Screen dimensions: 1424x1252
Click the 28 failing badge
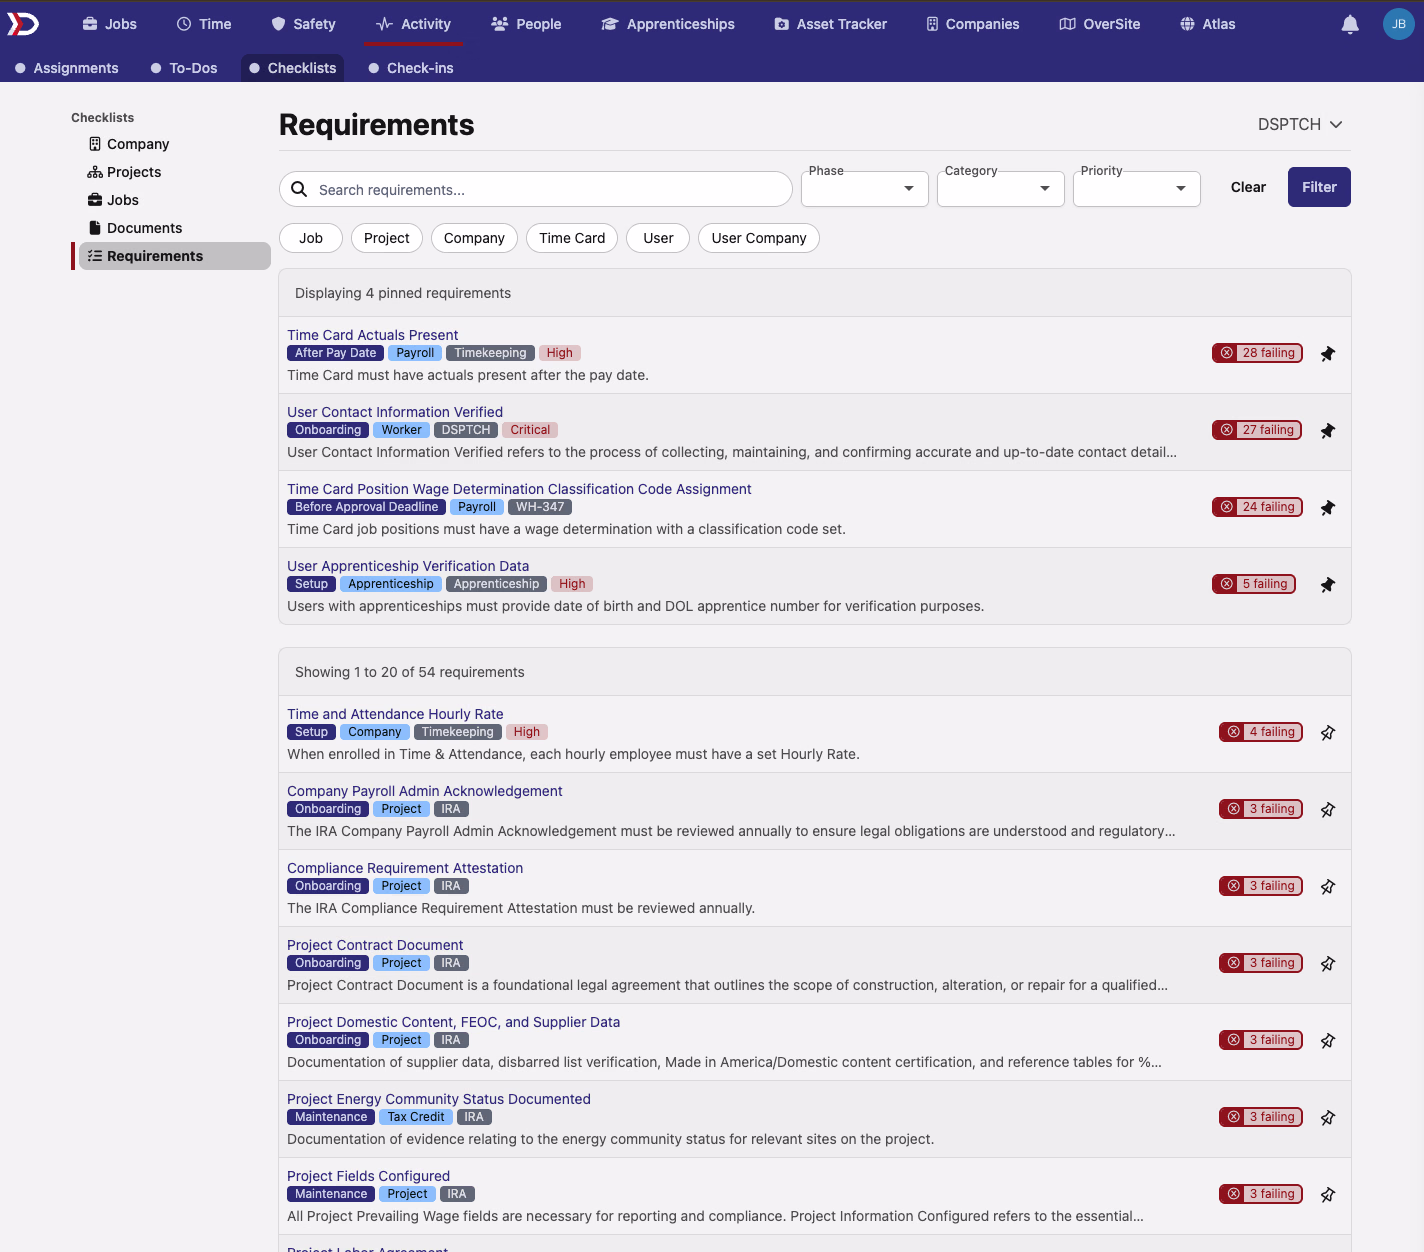(x=1257, y=353)
